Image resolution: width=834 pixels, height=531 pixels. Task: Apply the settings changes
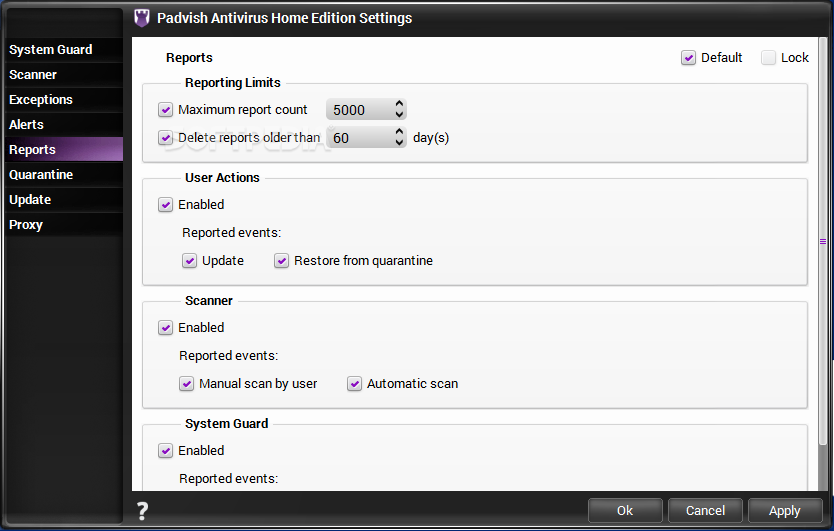[785, 511]
